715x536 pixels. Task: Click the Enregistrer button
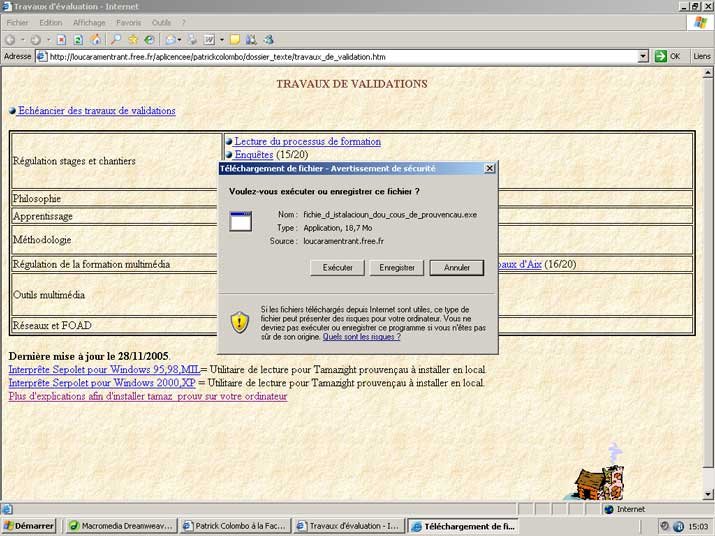tap(397, 268)
